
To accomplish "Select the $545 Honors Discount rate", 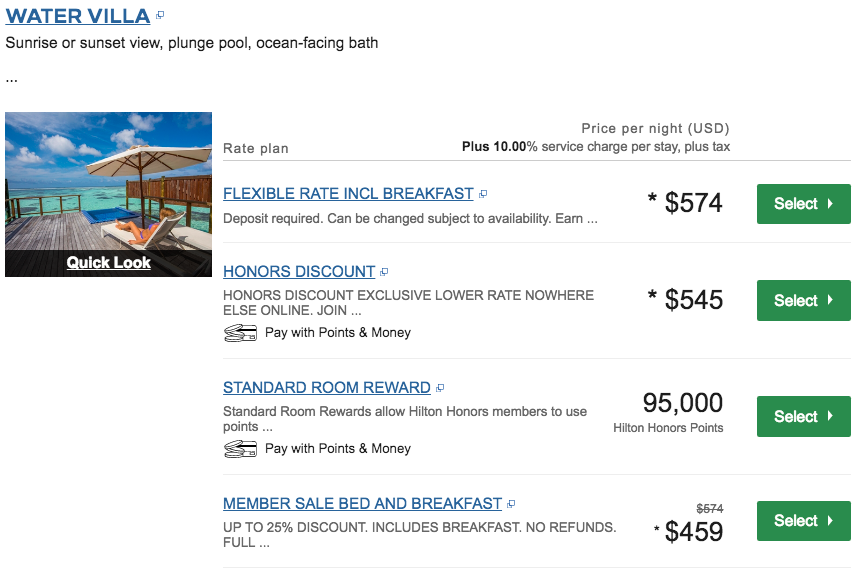I will pos(803,301).
